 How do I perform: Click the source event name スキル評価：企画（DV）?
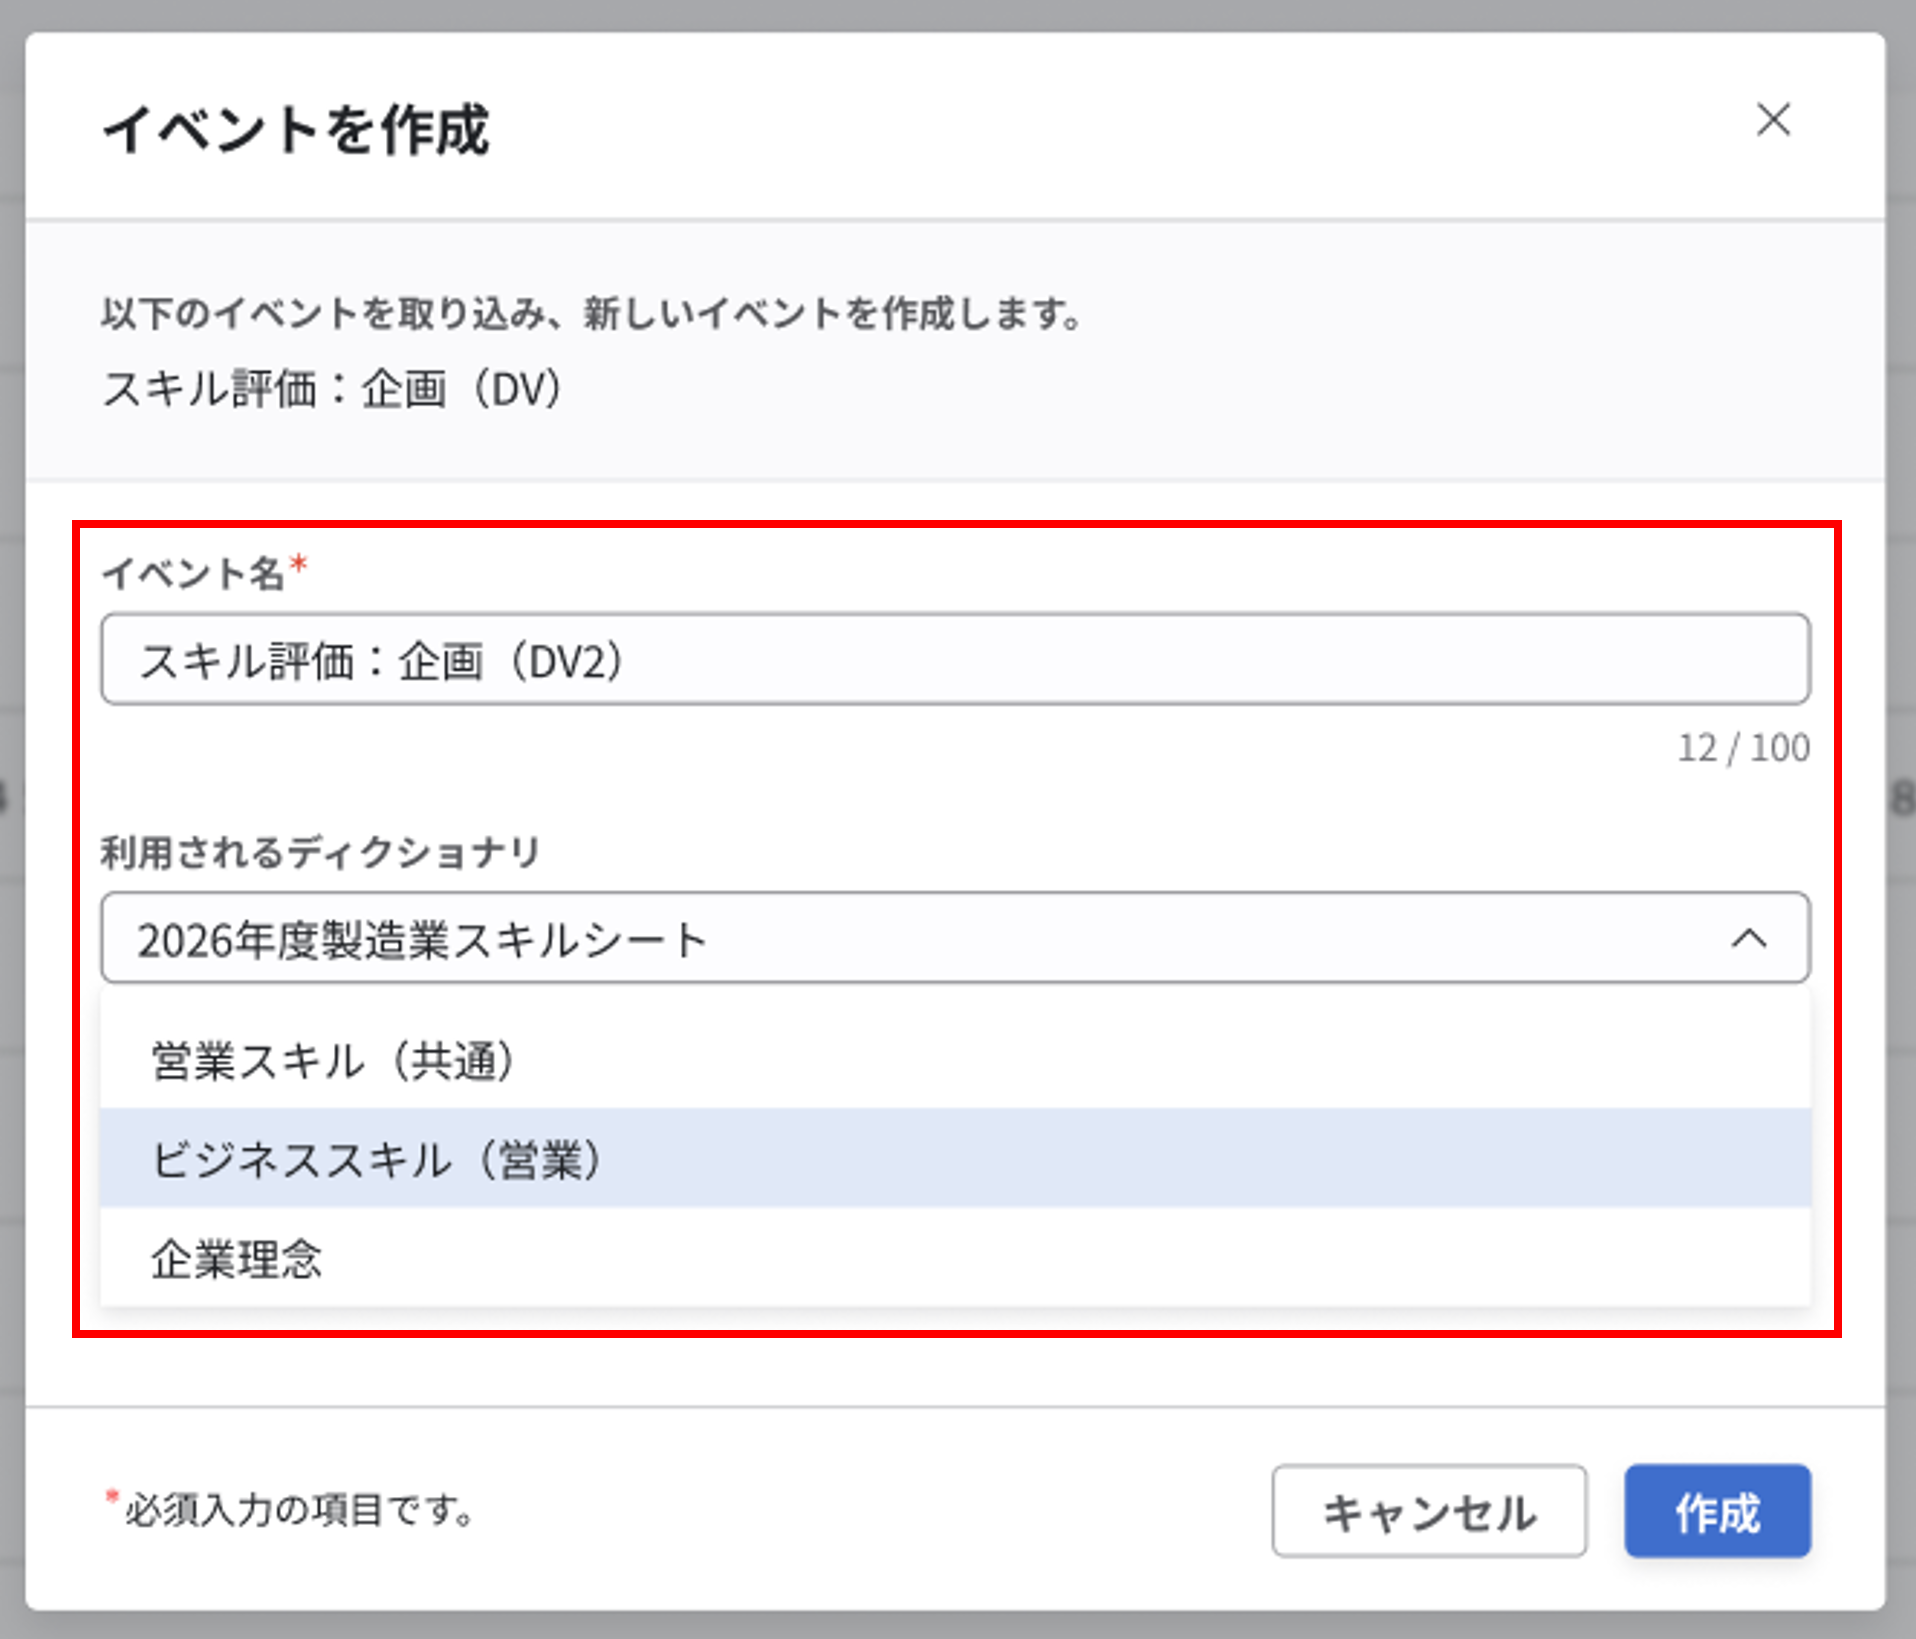pos(332,389)
